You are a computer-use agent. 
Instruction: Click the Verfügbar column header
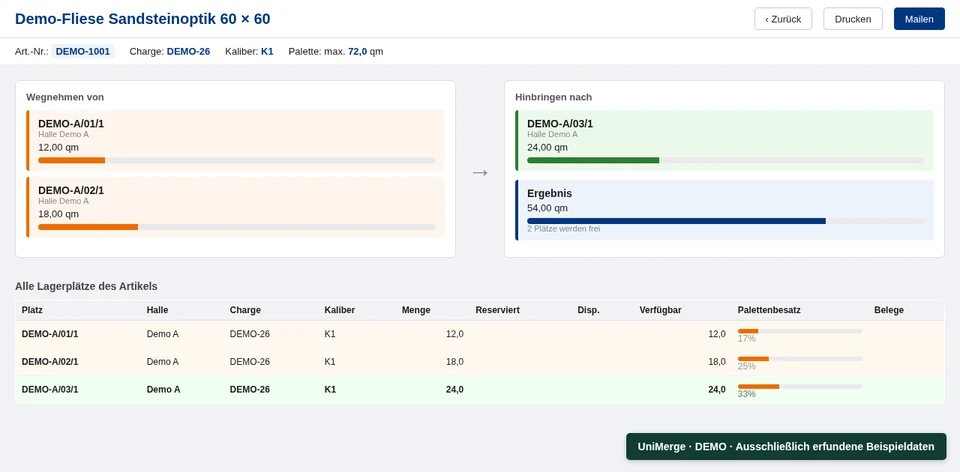(660, 310)
